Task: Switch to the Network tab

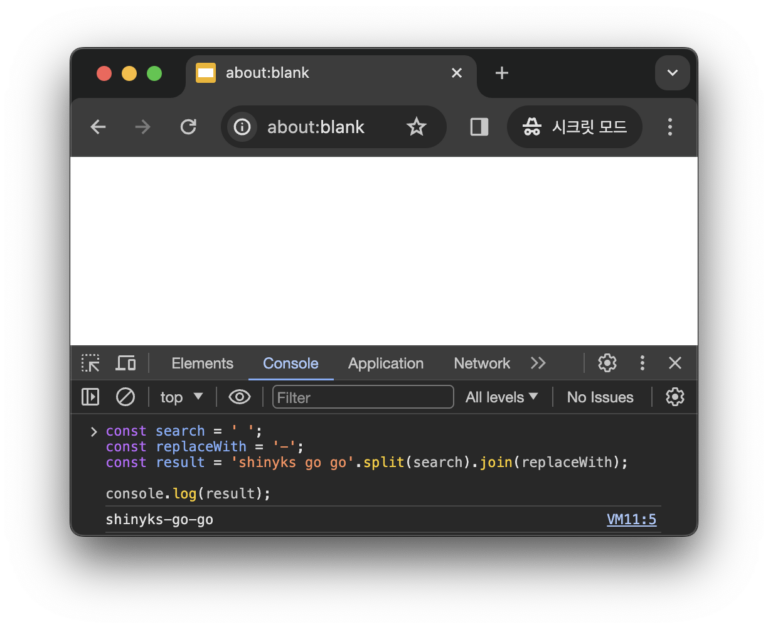Action: point(481,363)
